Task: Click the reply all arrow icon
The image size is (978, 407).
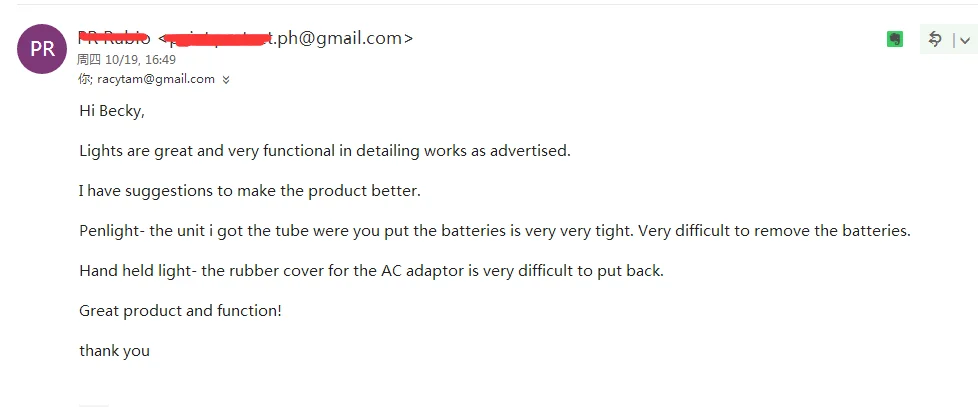Action: (x=935, y=39)
